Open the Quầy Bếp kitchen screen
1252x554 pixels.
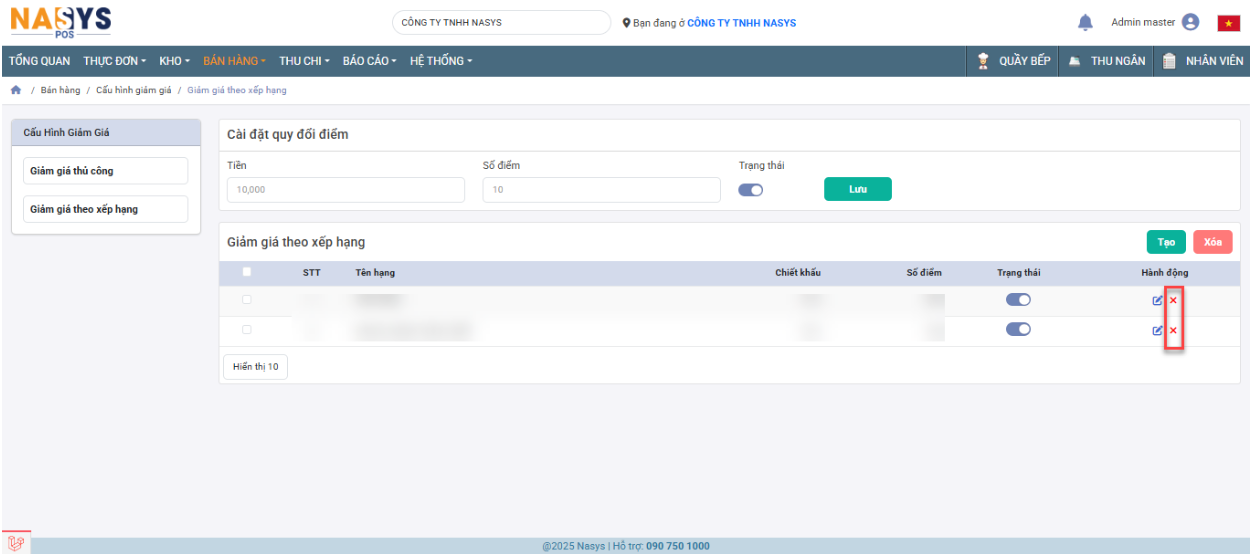tap(1013, 61)
